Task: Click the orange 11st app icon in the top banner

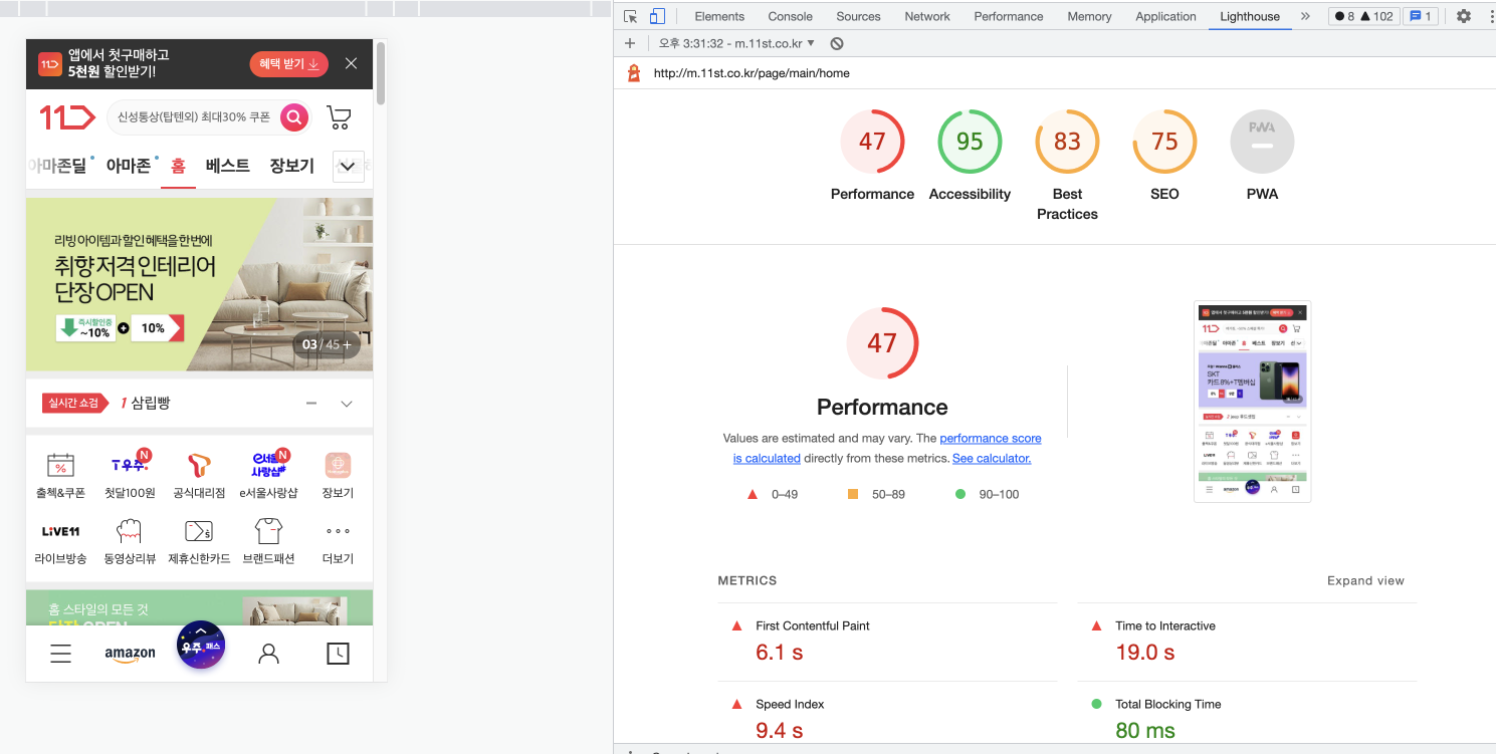Action: [x=50, y=64]
